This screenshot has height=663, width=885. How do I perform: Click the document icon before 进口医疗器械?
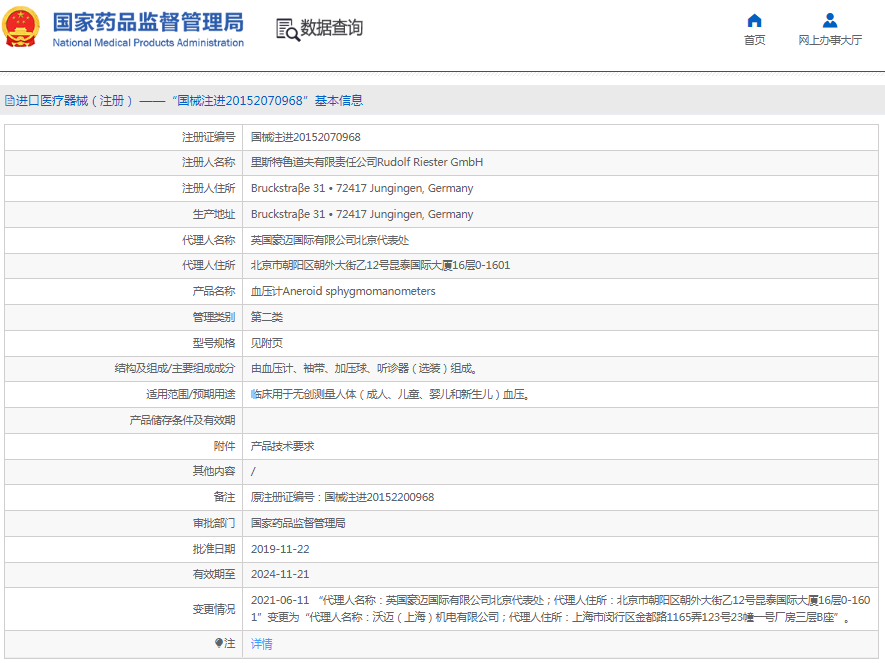[9, 101]
